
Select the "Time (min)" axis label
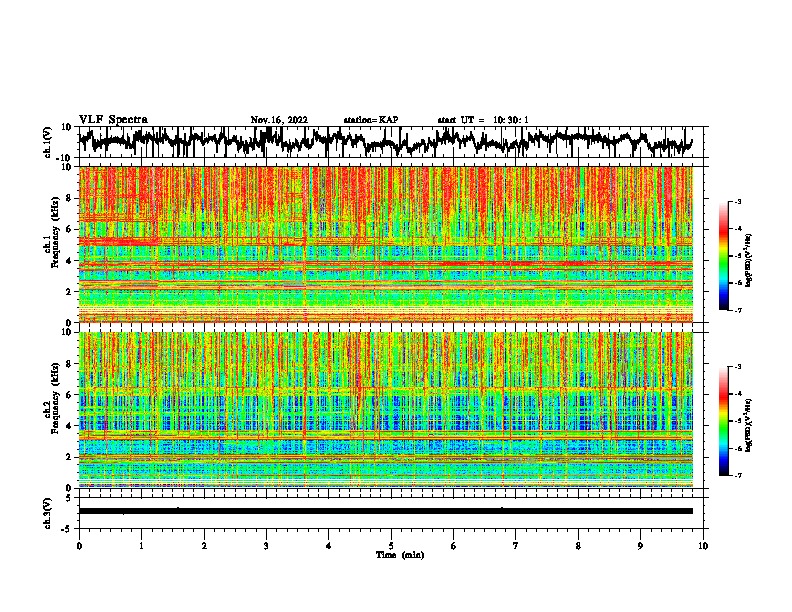coord(400,555)
